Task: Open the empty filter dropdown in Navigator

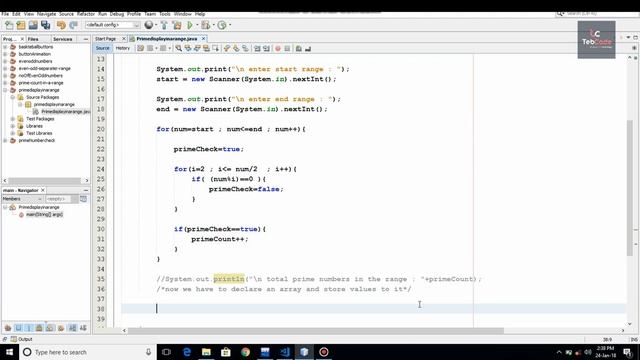Action: point(62,199)
